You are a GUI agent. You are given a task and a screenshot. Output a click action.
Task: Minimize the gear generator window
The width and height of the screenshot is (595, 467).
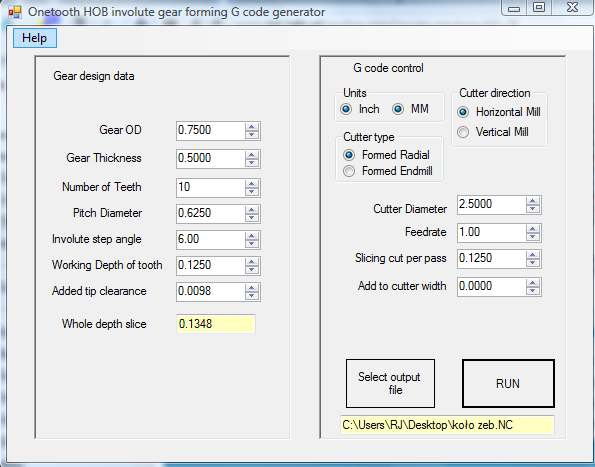click(x=514, y=8)
